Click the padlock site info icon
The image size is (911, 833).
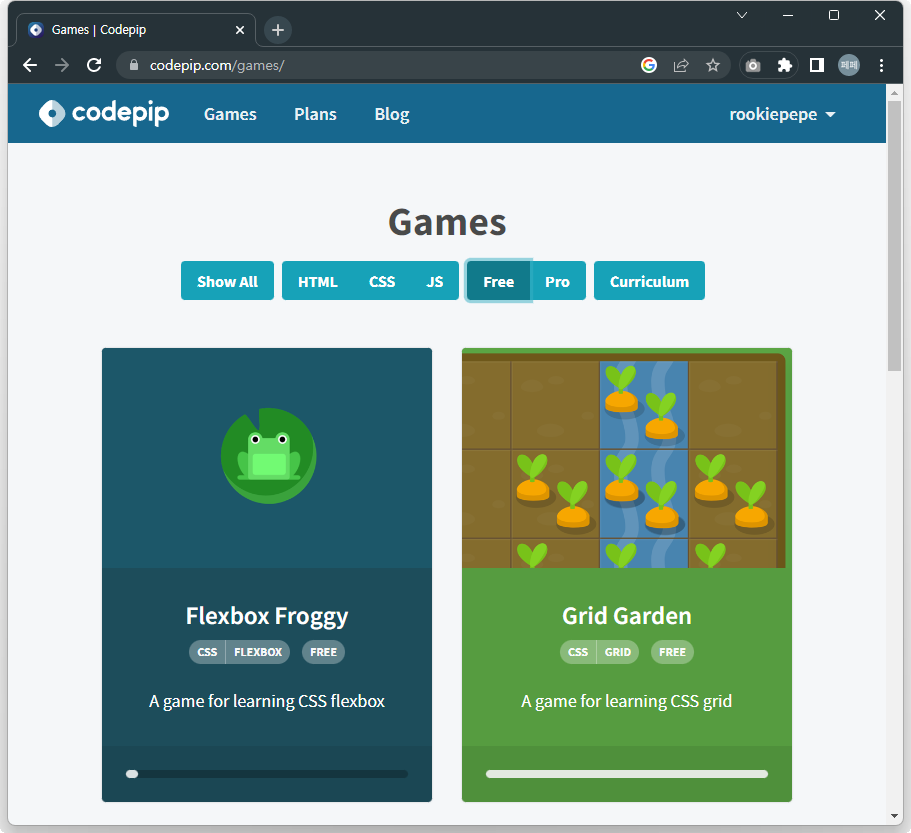coord(134,65)
